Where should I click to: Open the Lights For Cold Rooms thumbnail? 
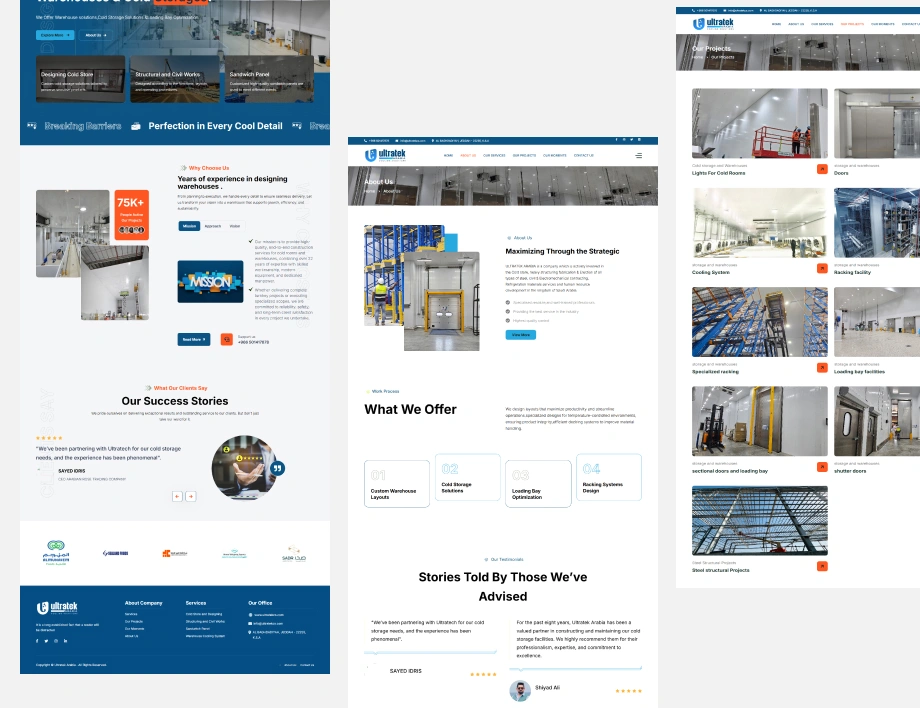(x=760, y=124)
